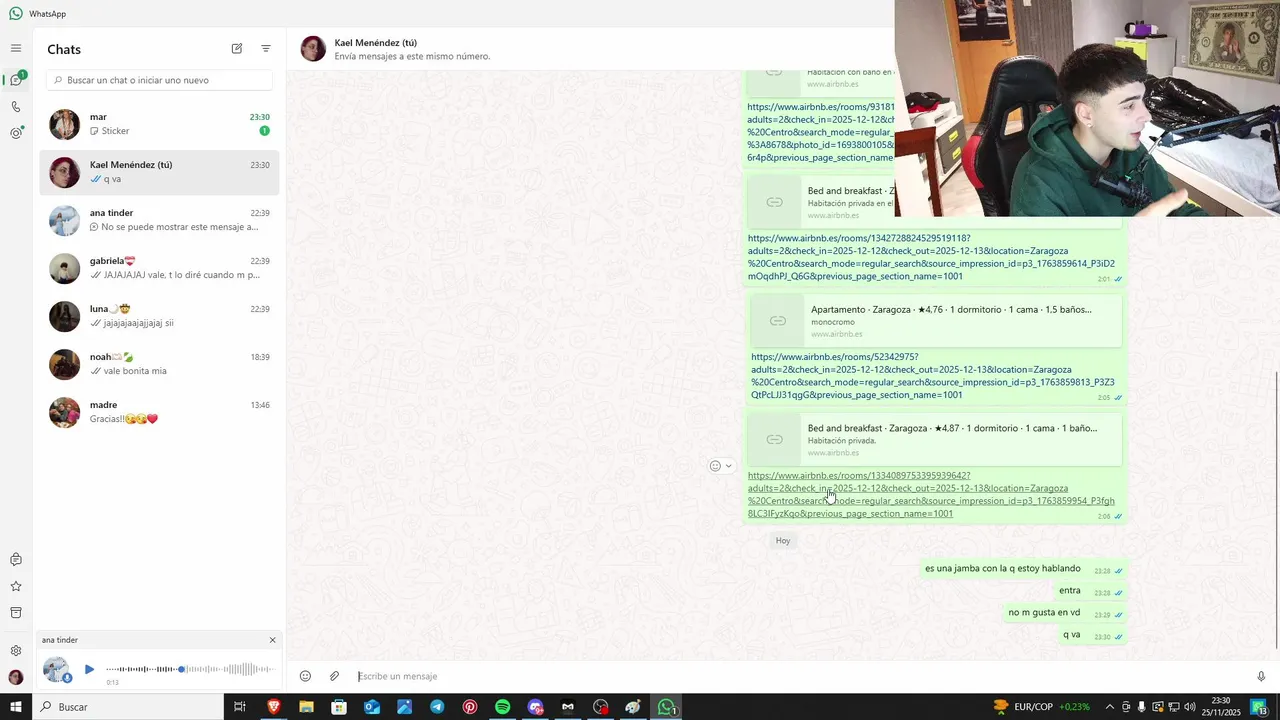Image resolution: width=1280 pixels, height=720 pixels.
Task: Attach a file with paperclip icon
Action: point(335,677)
